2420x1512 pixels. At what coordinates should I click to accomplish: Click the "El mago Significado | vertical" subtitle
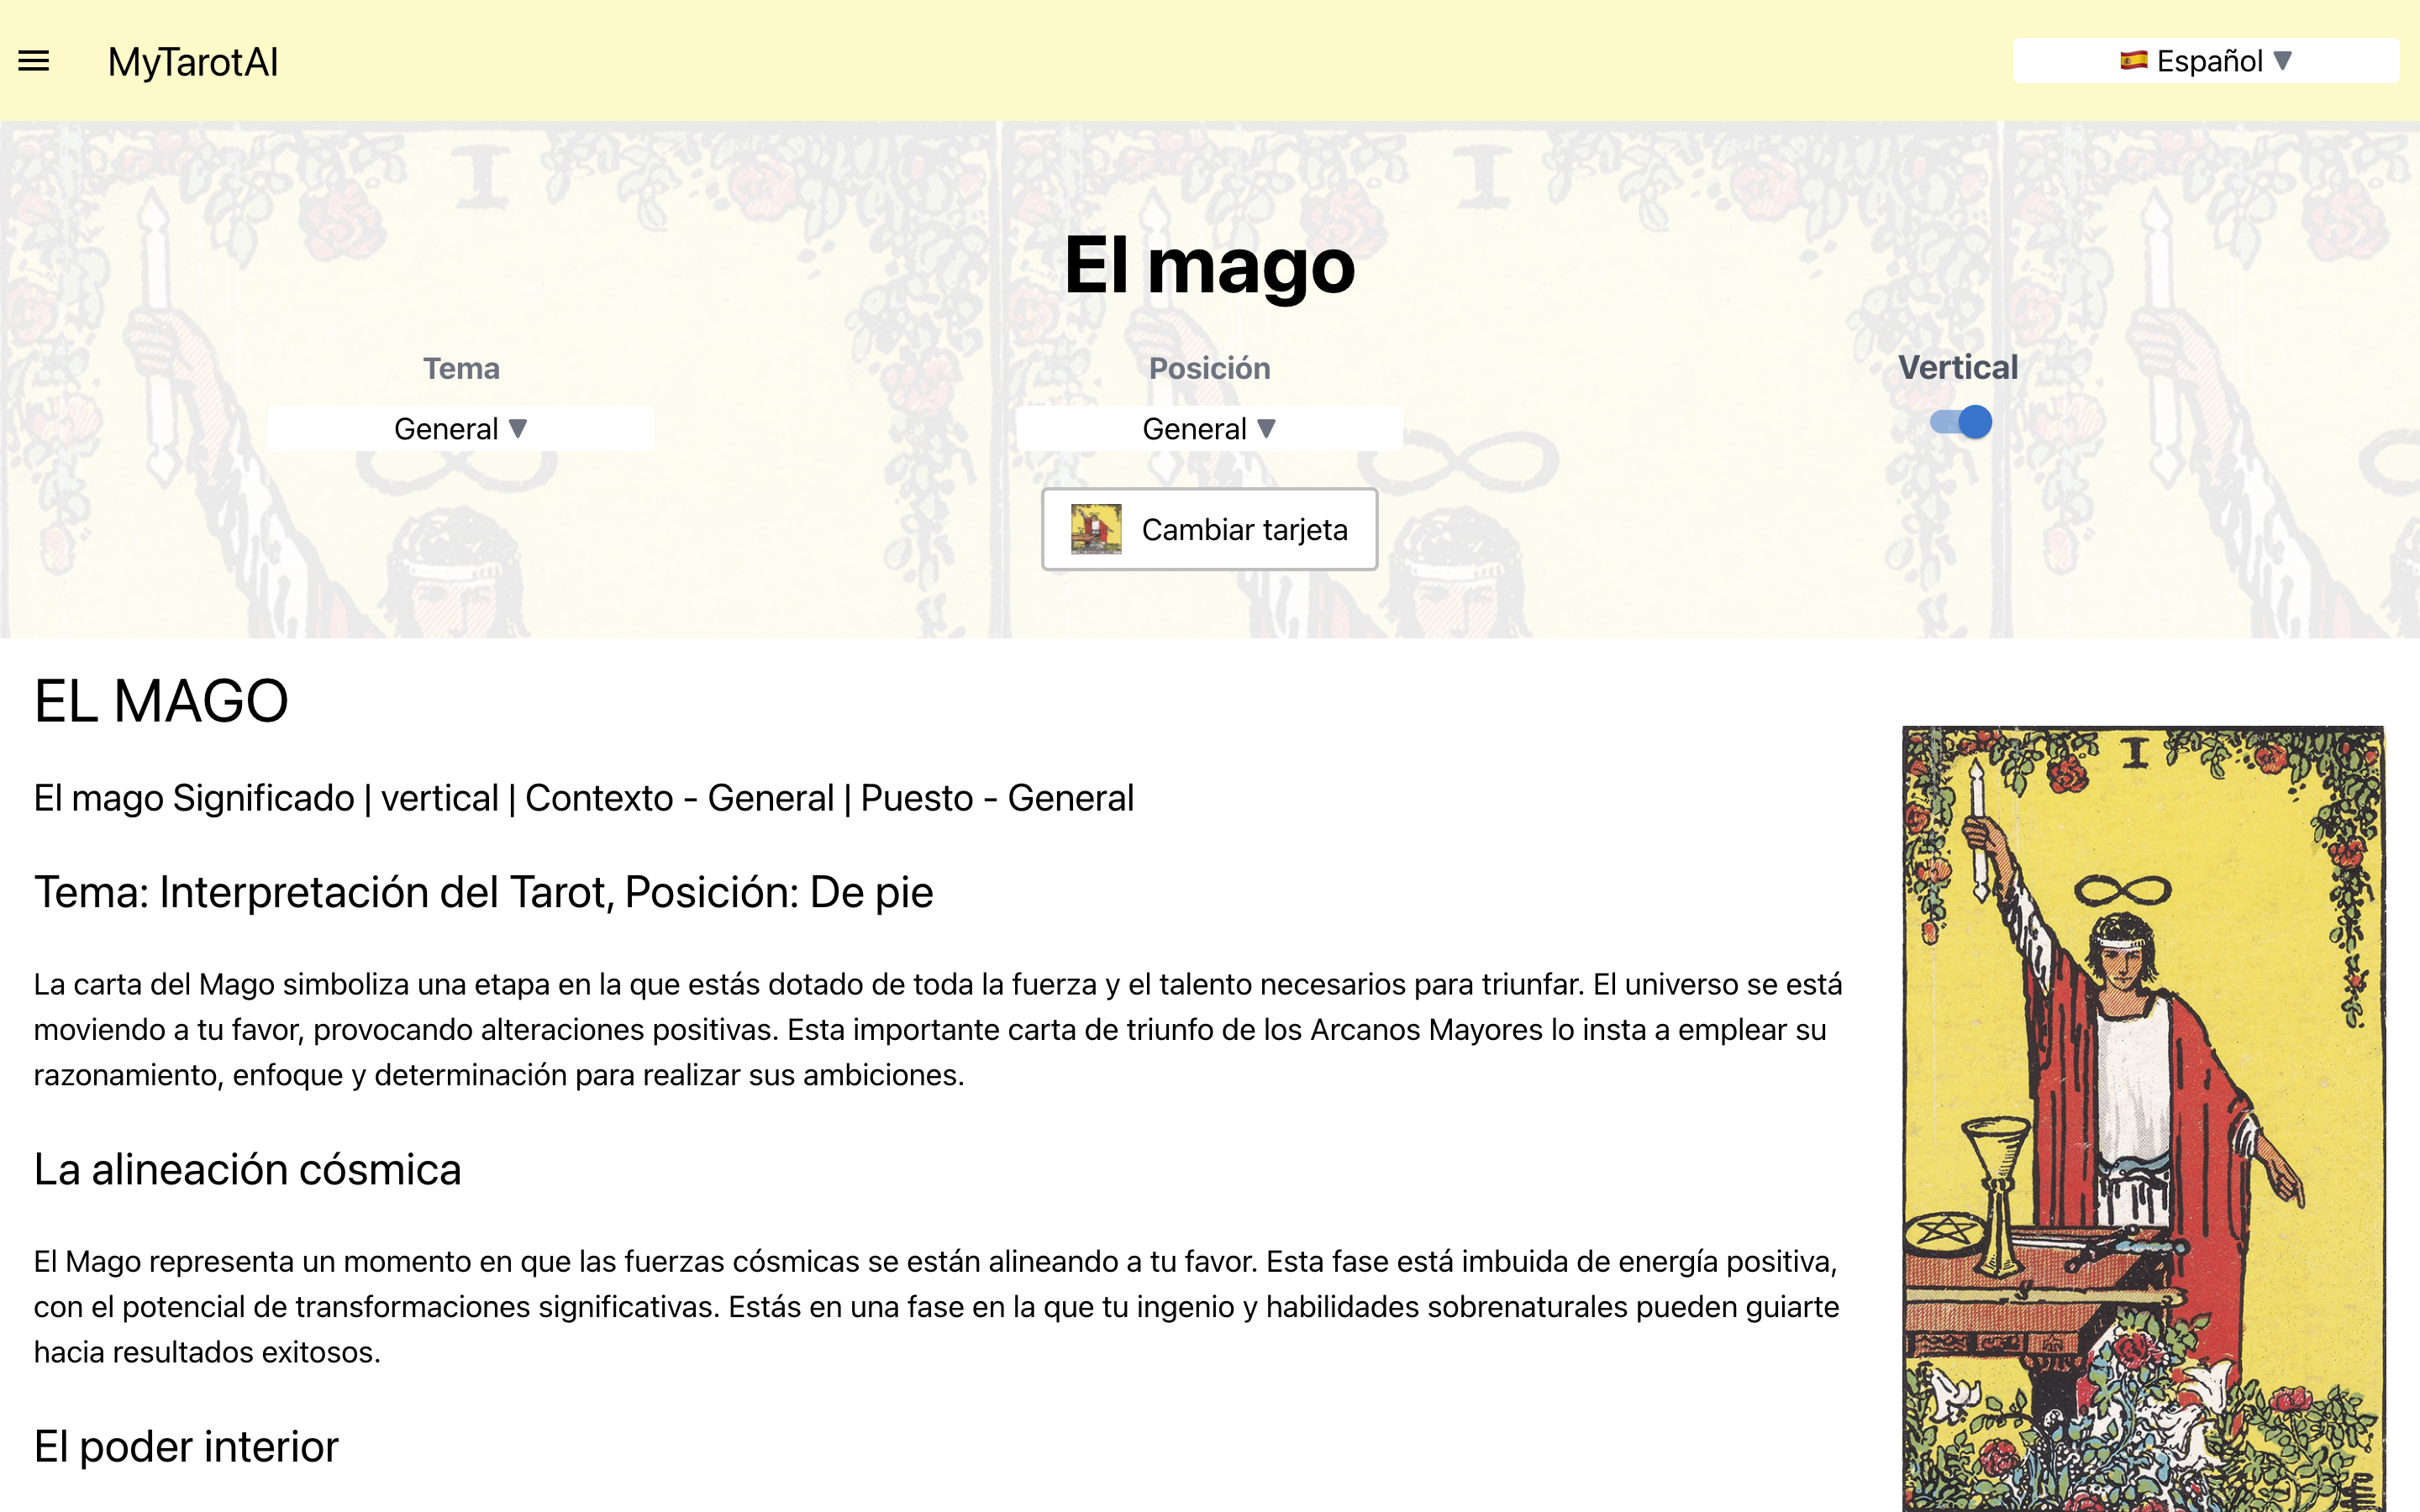coord(583,798)
